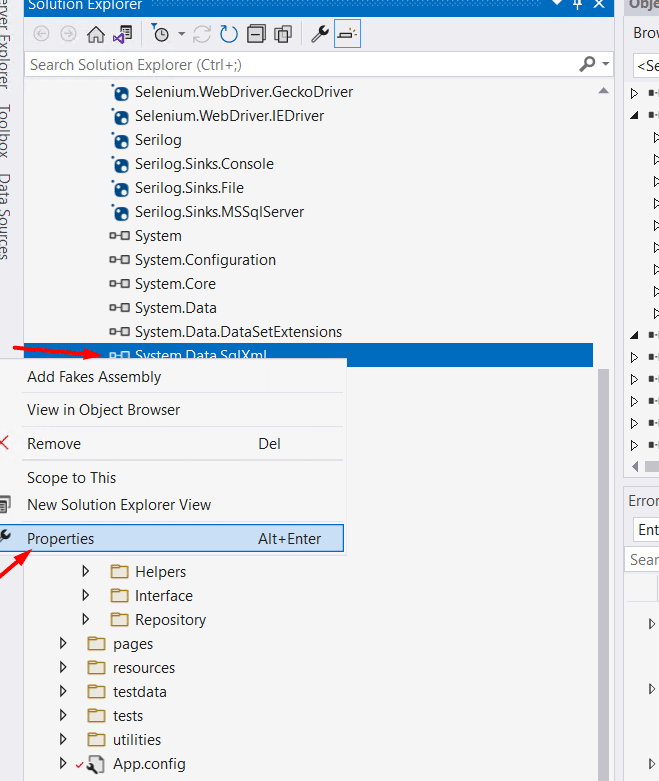This screenshot has width=659, height=781.
Task: Click the Refresh icon in Solution Explorer
Action: click(x=229, y=34)
